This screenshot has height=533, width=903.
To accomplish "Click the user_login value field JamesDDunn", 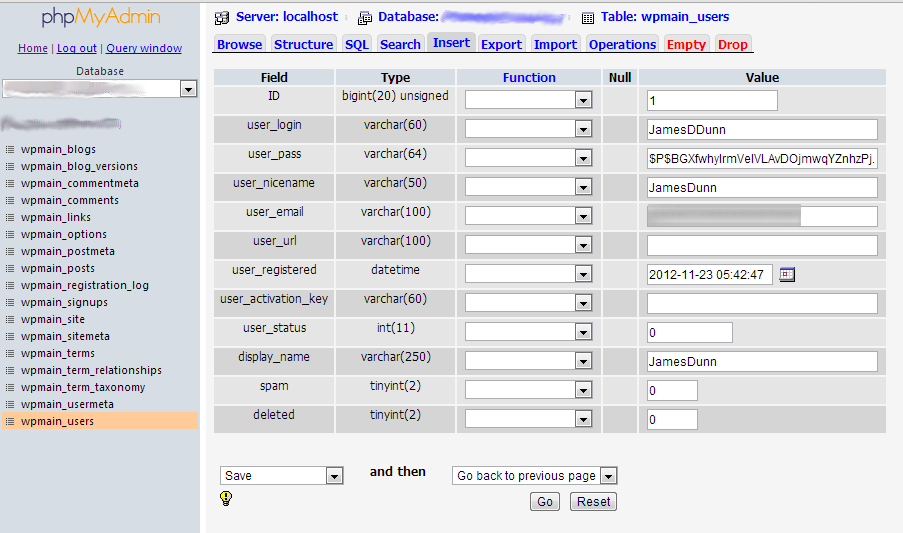I will [x=762, y=130].
